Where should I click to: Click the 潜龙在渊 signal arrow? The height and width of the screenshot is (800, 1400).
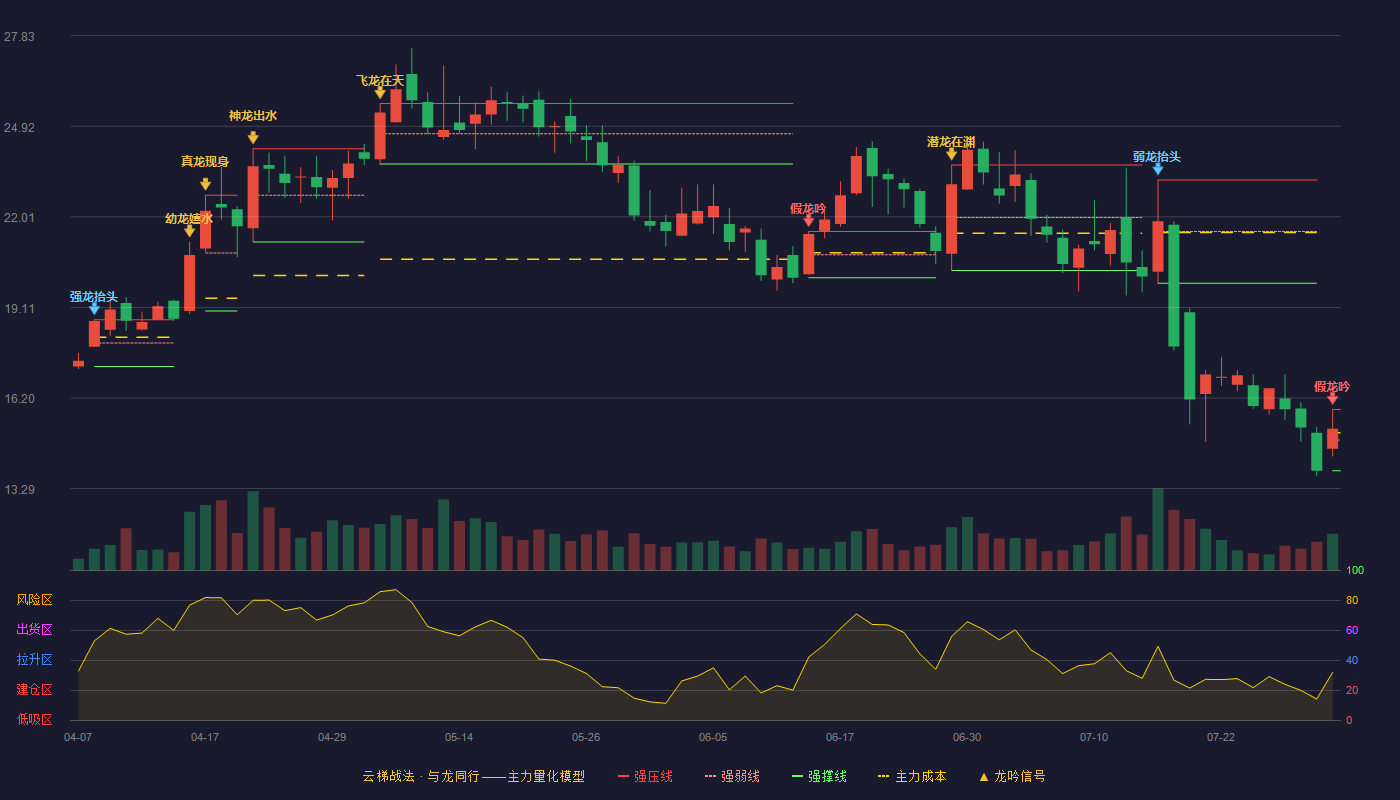[951, 154]
